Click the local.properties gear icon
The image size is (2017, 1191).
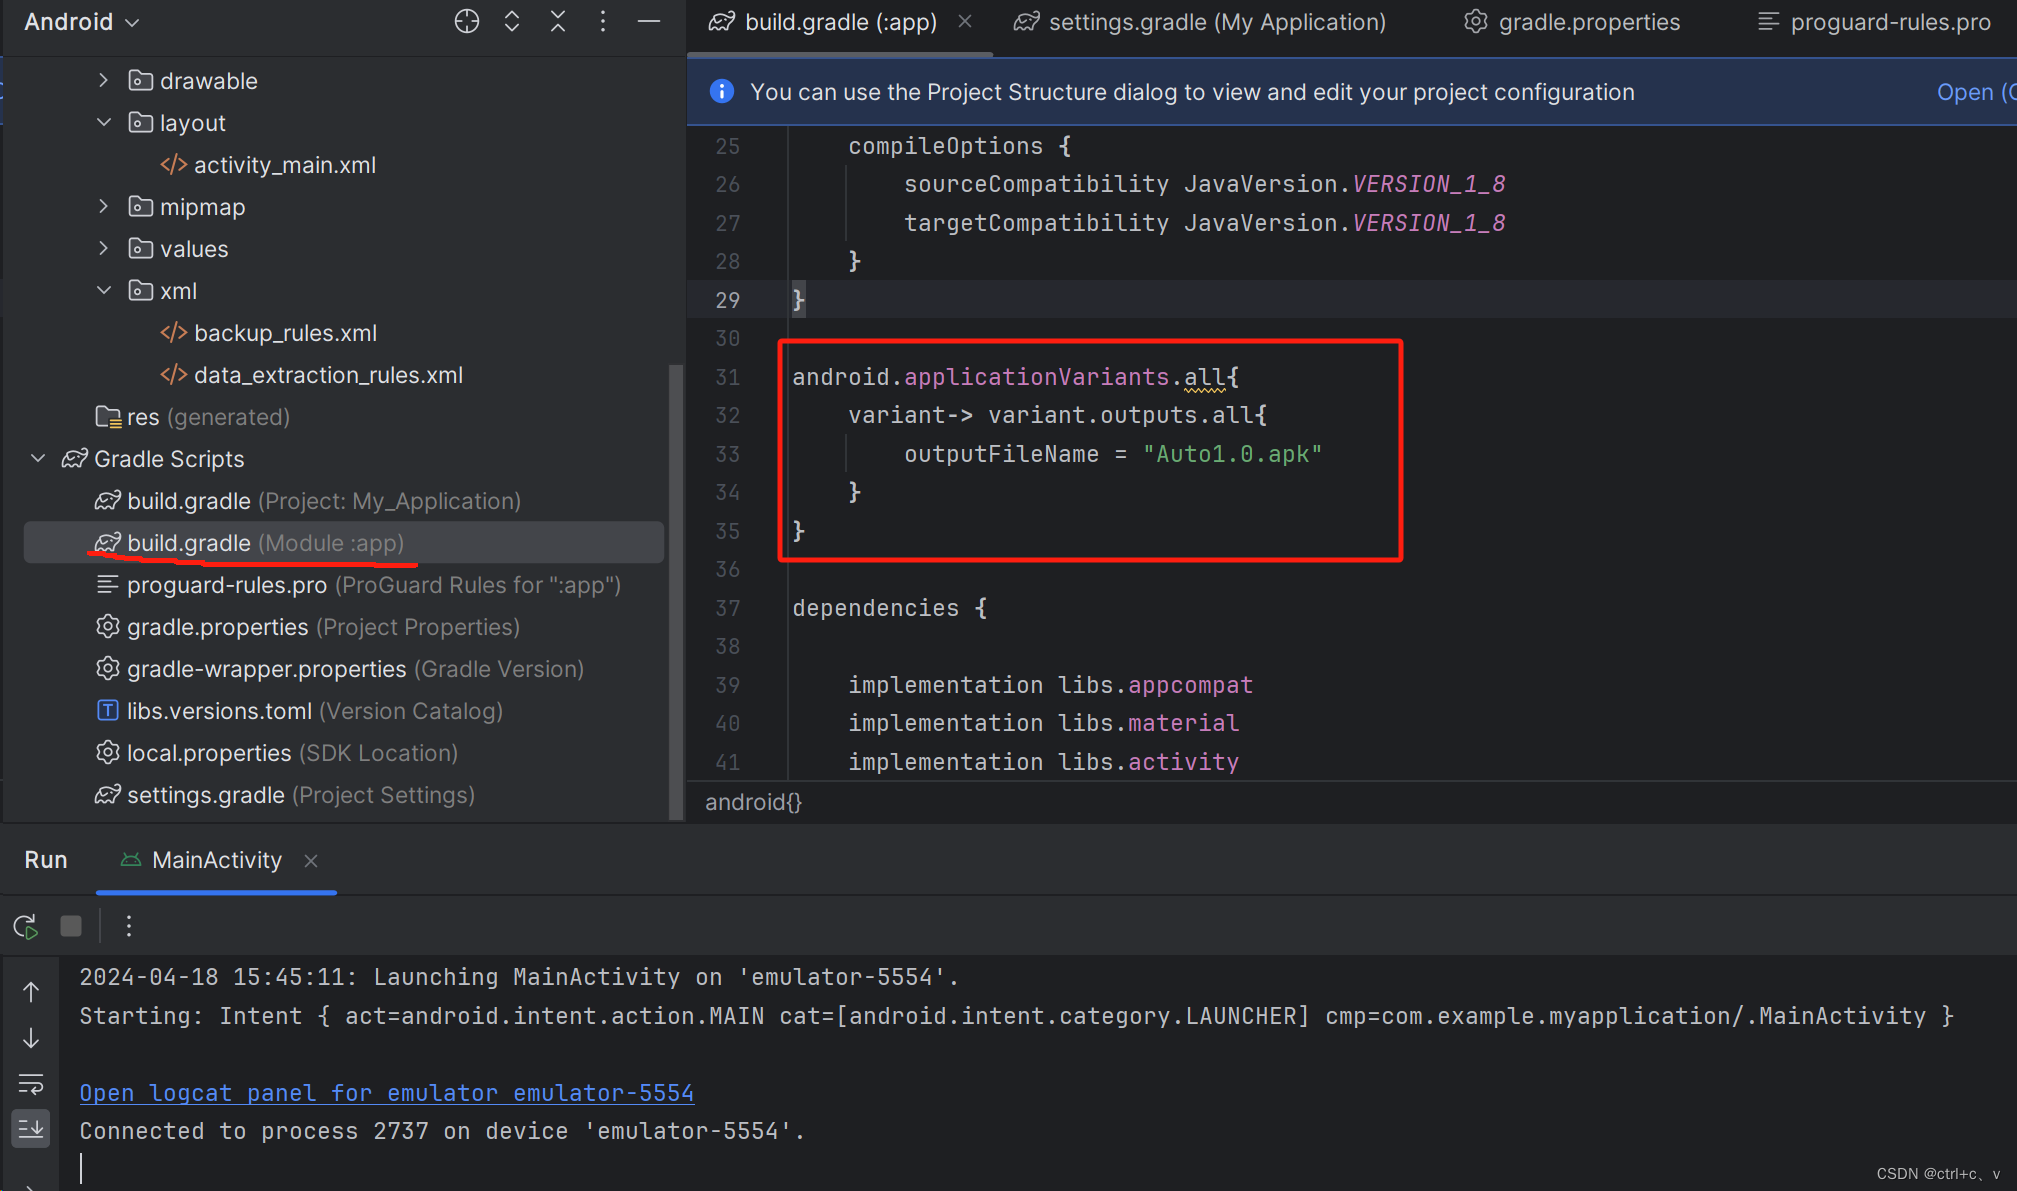coord(107,752)
